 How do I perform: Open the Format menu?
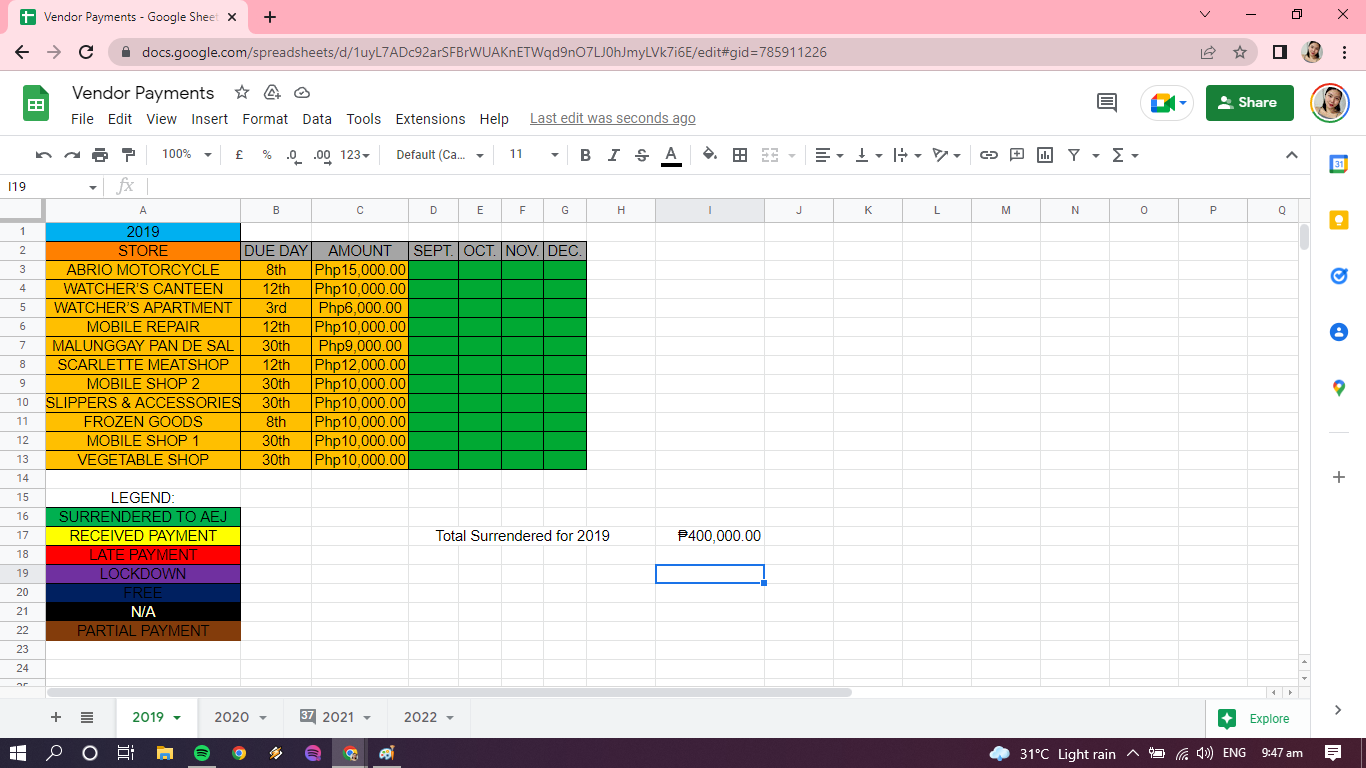265,119
